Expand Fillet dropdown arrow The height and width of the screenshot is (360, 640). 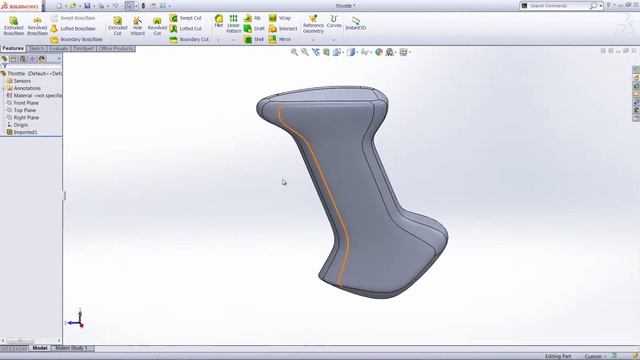pyautogui.click(x=219, y=40)
